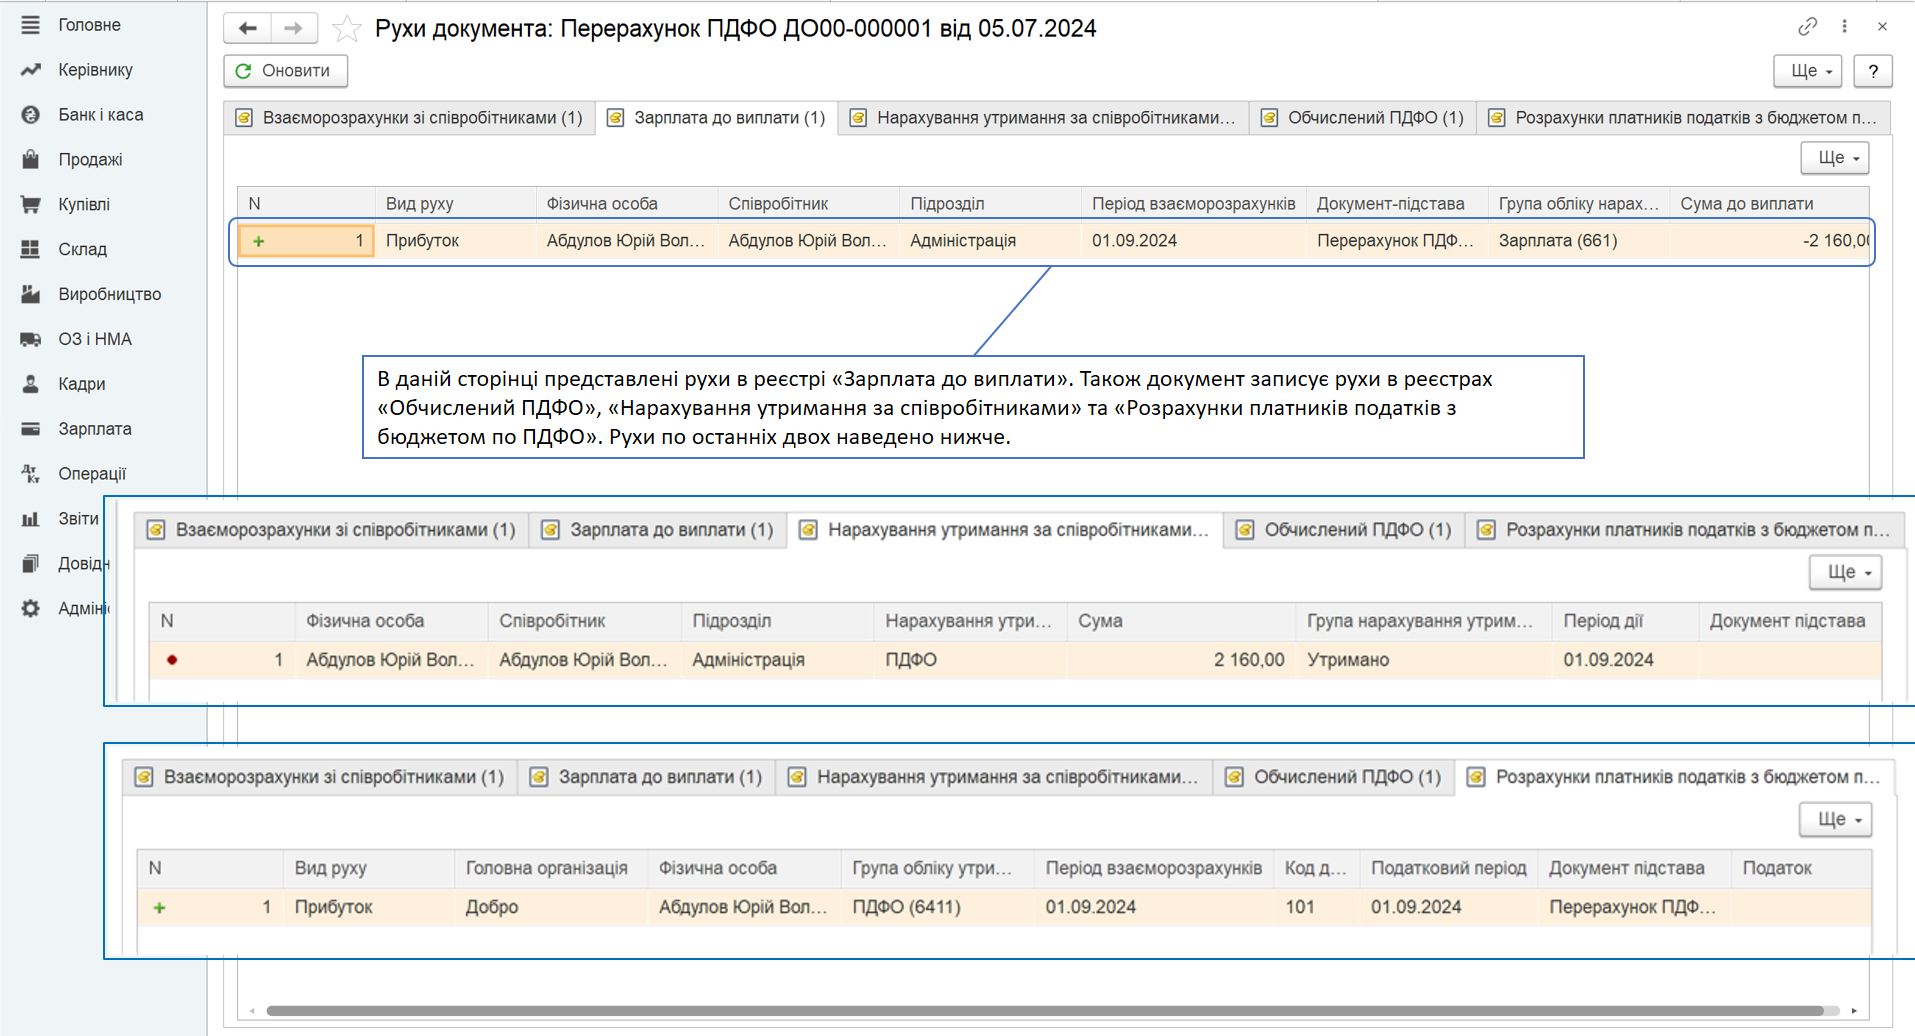
Task: Open Виробництво factory icon
Action: point(30,294)
